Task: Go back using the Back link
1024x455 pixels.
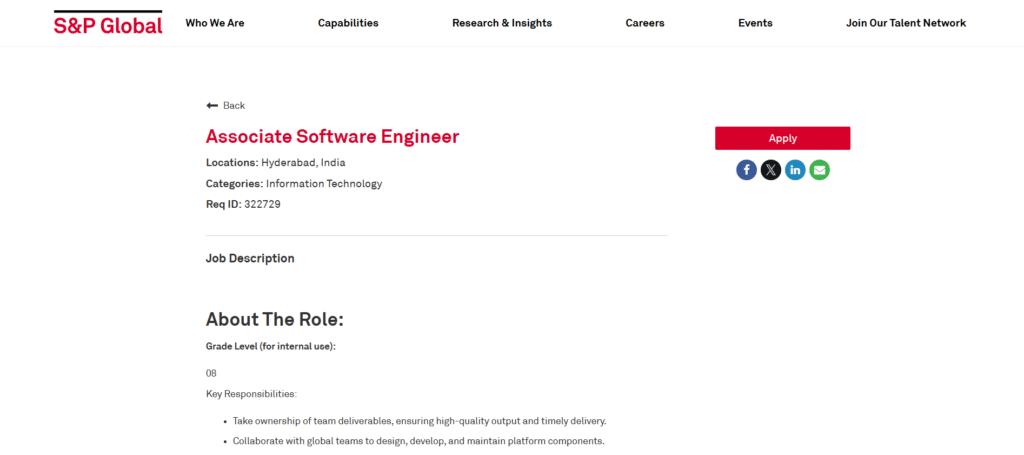Action: (x=233, y=106)
